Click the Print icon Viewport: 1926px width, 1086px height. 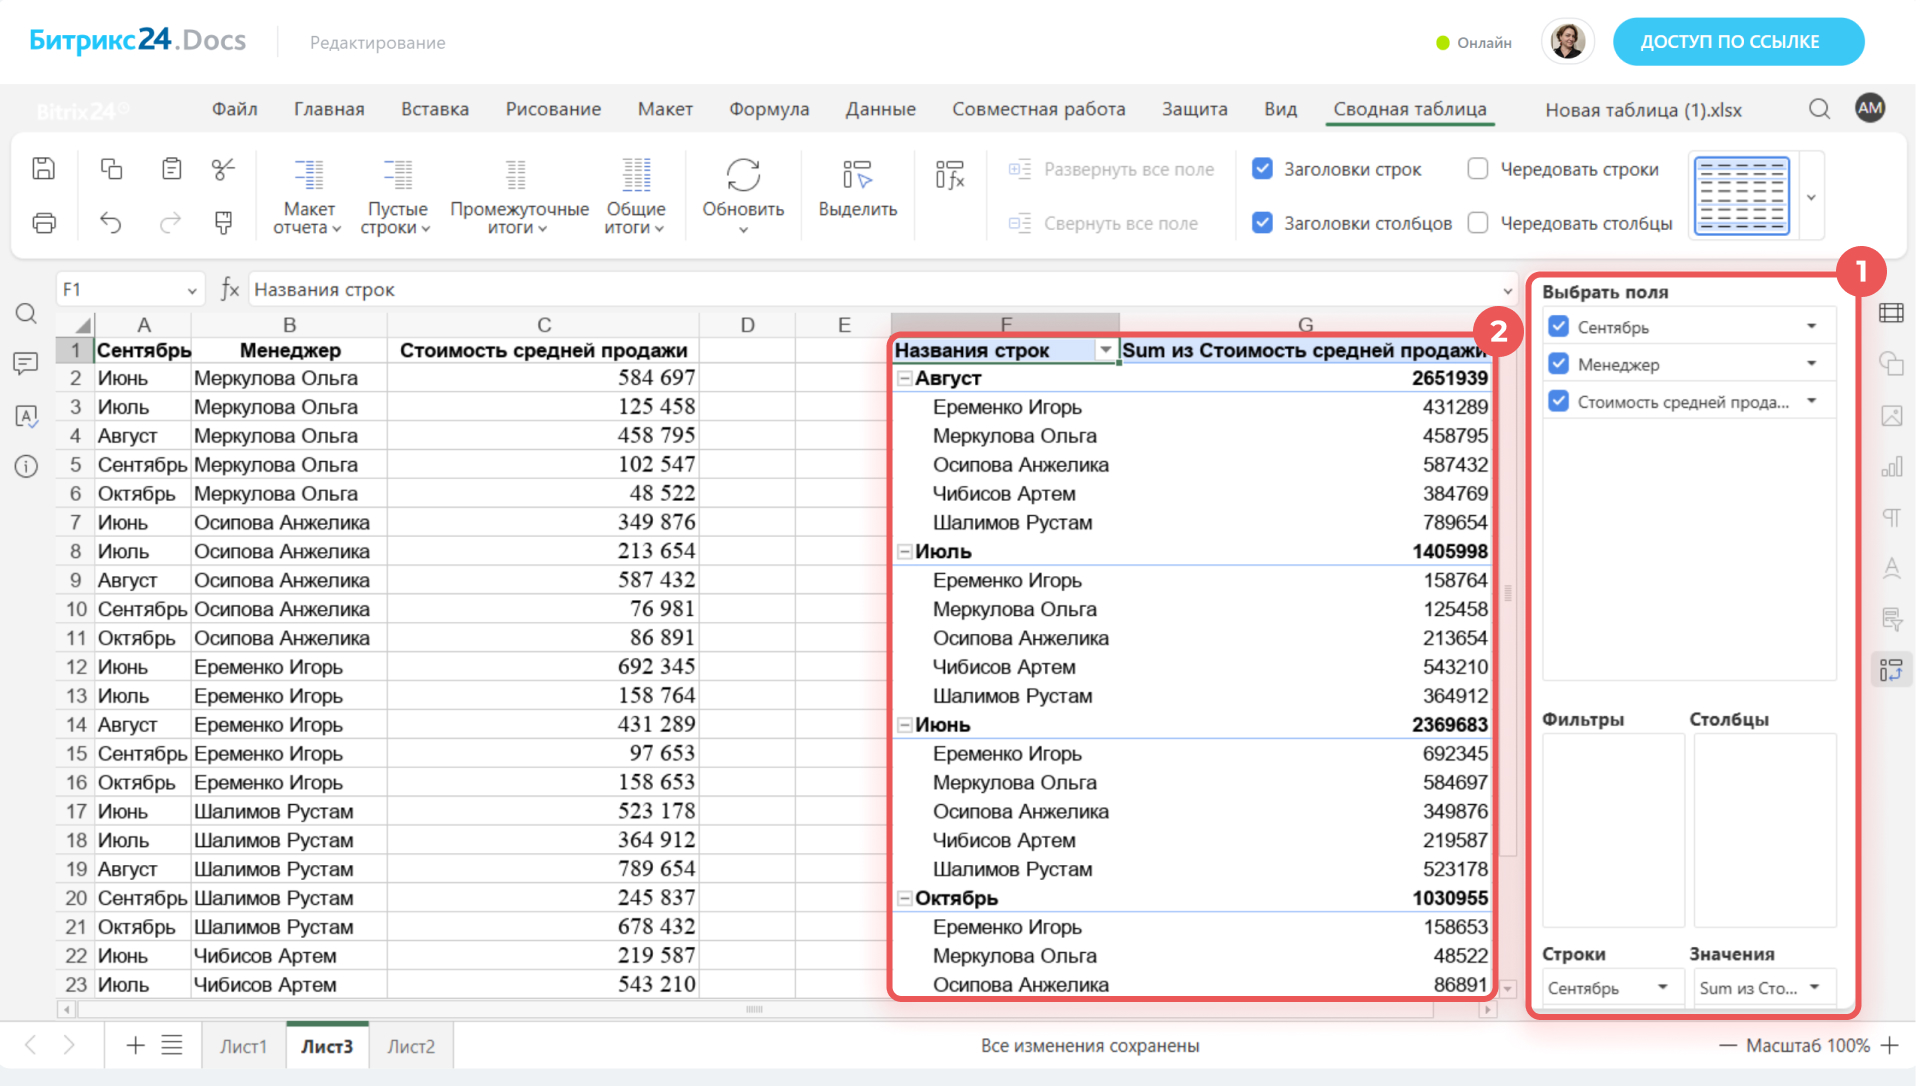[x=43, y=222]
